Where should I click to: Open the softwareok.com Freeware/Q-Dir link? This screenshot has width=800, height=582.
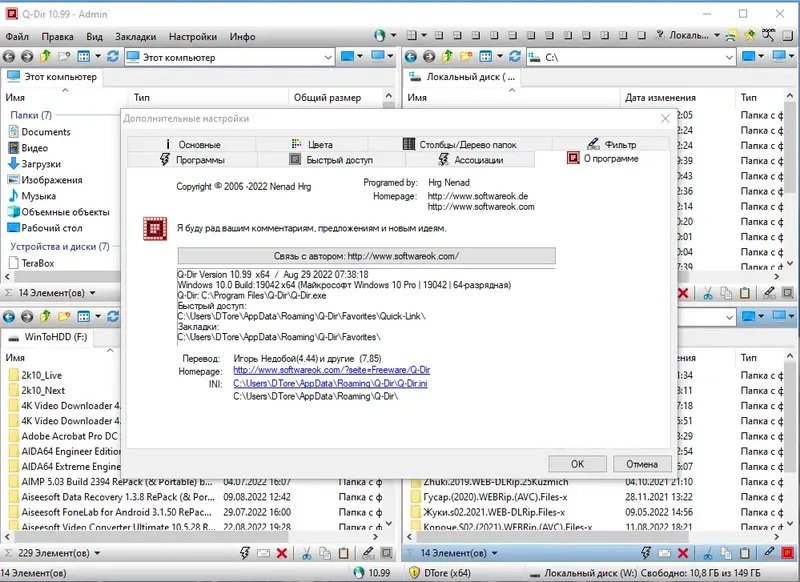[332, 370]
